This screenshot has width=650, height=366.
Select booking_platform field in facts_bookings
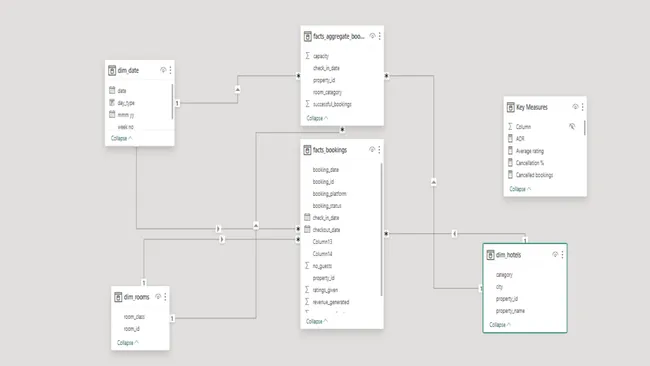pyautogui.click(x=330, y=194)
